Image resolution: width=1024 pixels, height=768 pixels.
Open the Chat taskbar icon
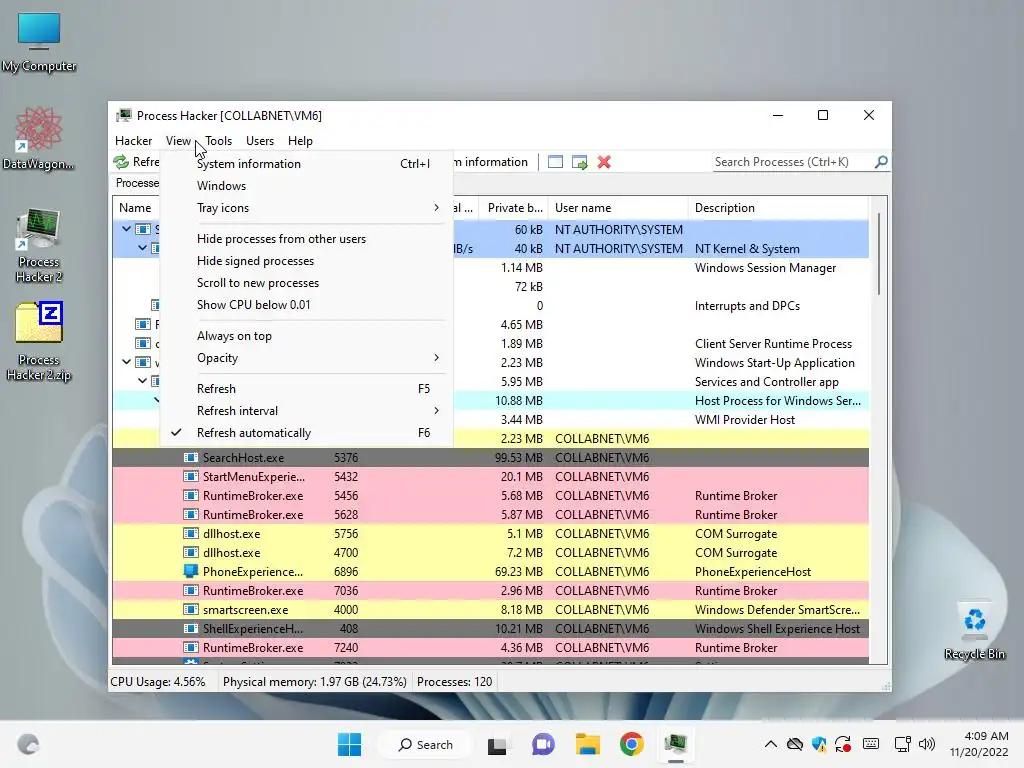click(x=543, y=744)
